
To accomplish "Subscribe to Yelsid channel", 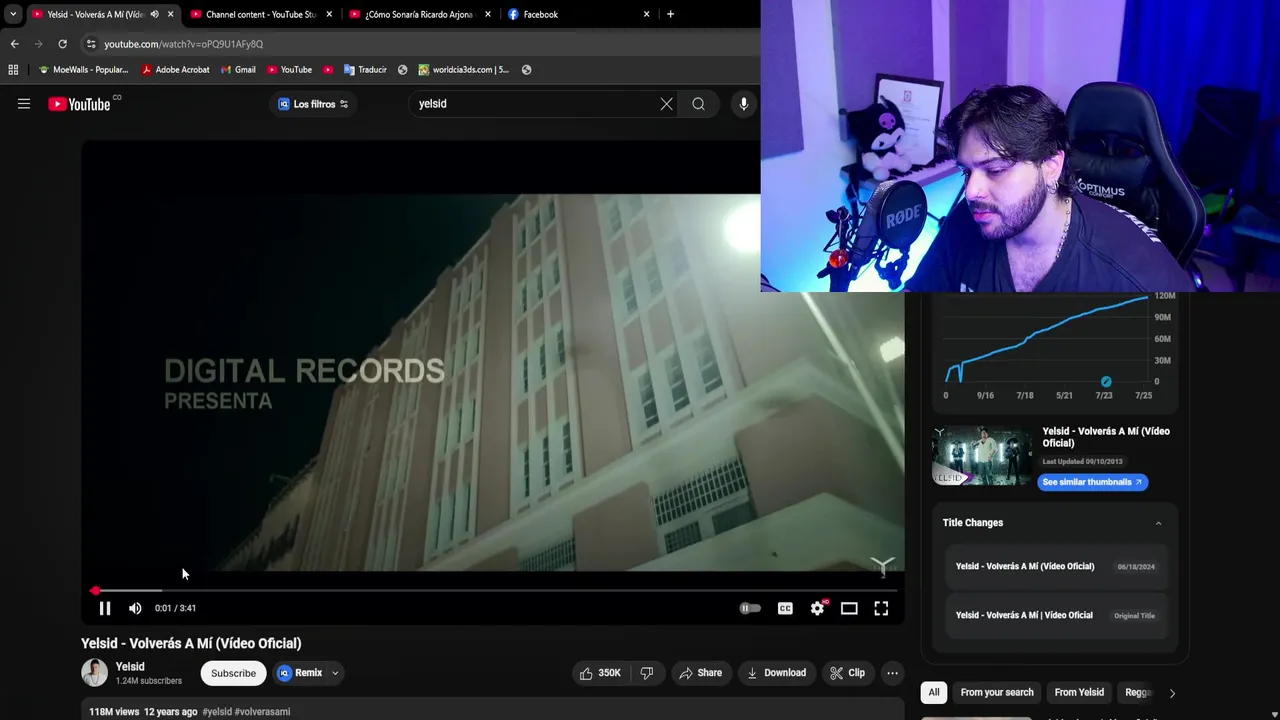I will coord(233,673).
